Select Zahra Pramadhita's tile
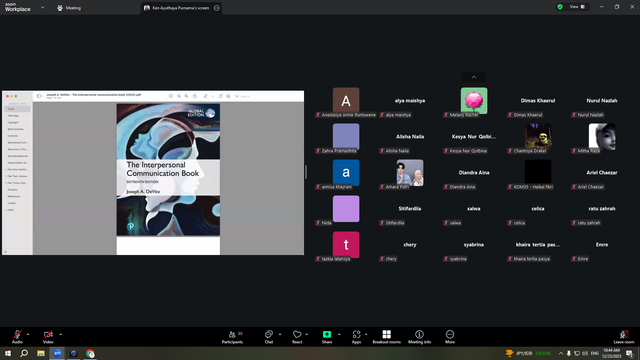This screenshot has height=360, width=640. click(x=346, y=136)
